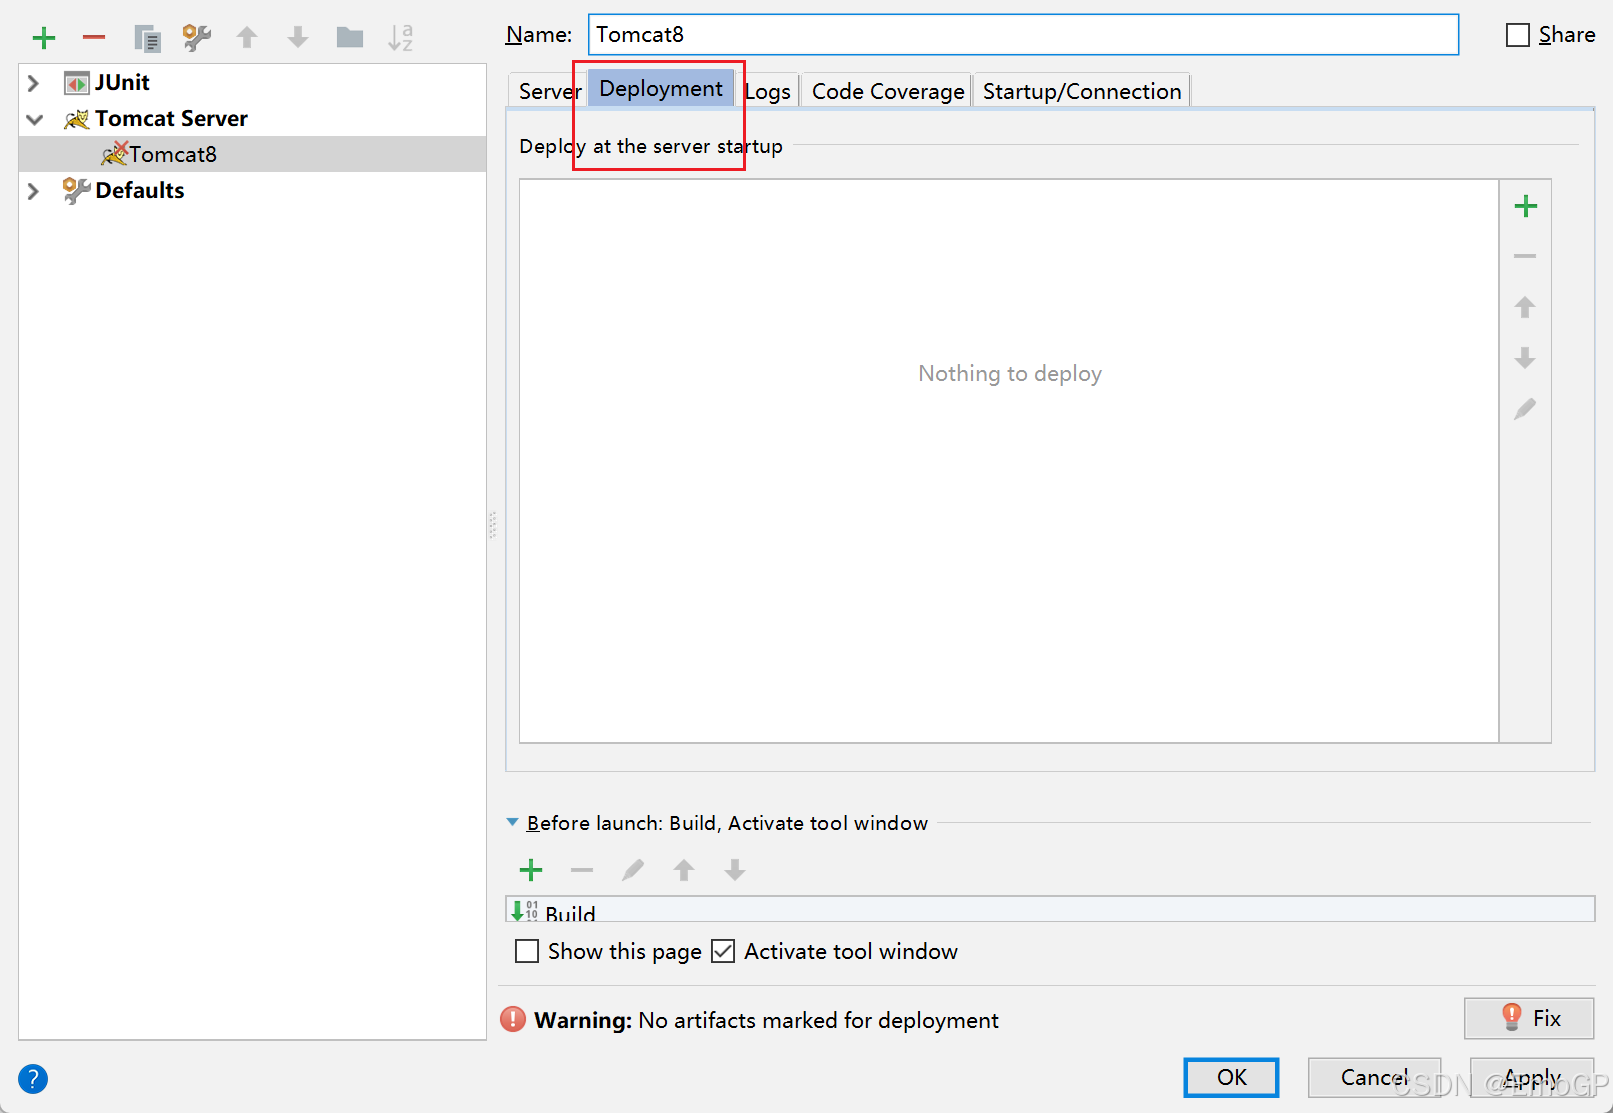Click the JUnit icon in the tree
The width and height of the screenshot is (1613, 1113).
pos(77,83)
